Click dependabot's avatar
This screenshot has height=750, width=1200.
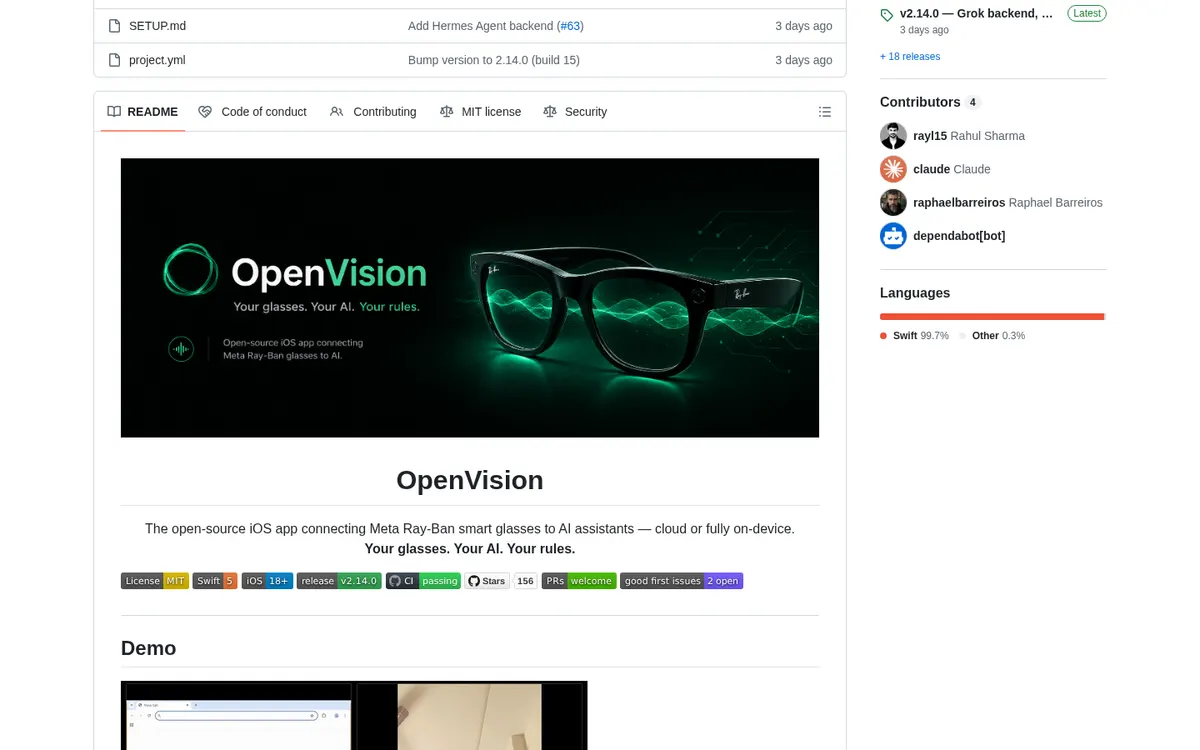coord(893,236)
